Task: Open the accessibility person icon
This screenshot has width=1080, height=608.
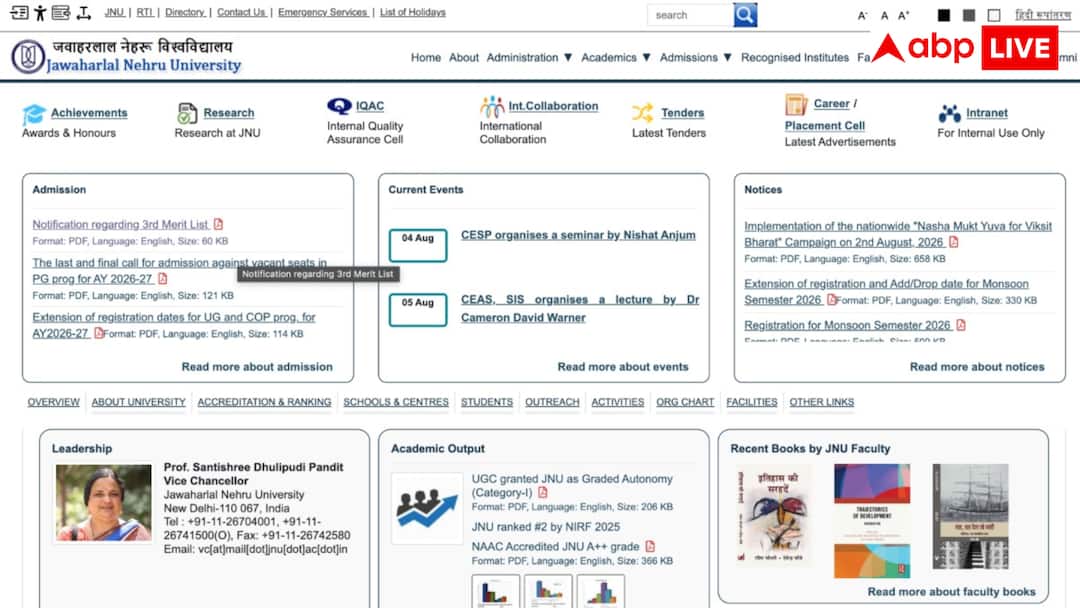Action: pyautogui.click(x=40, y=12)
